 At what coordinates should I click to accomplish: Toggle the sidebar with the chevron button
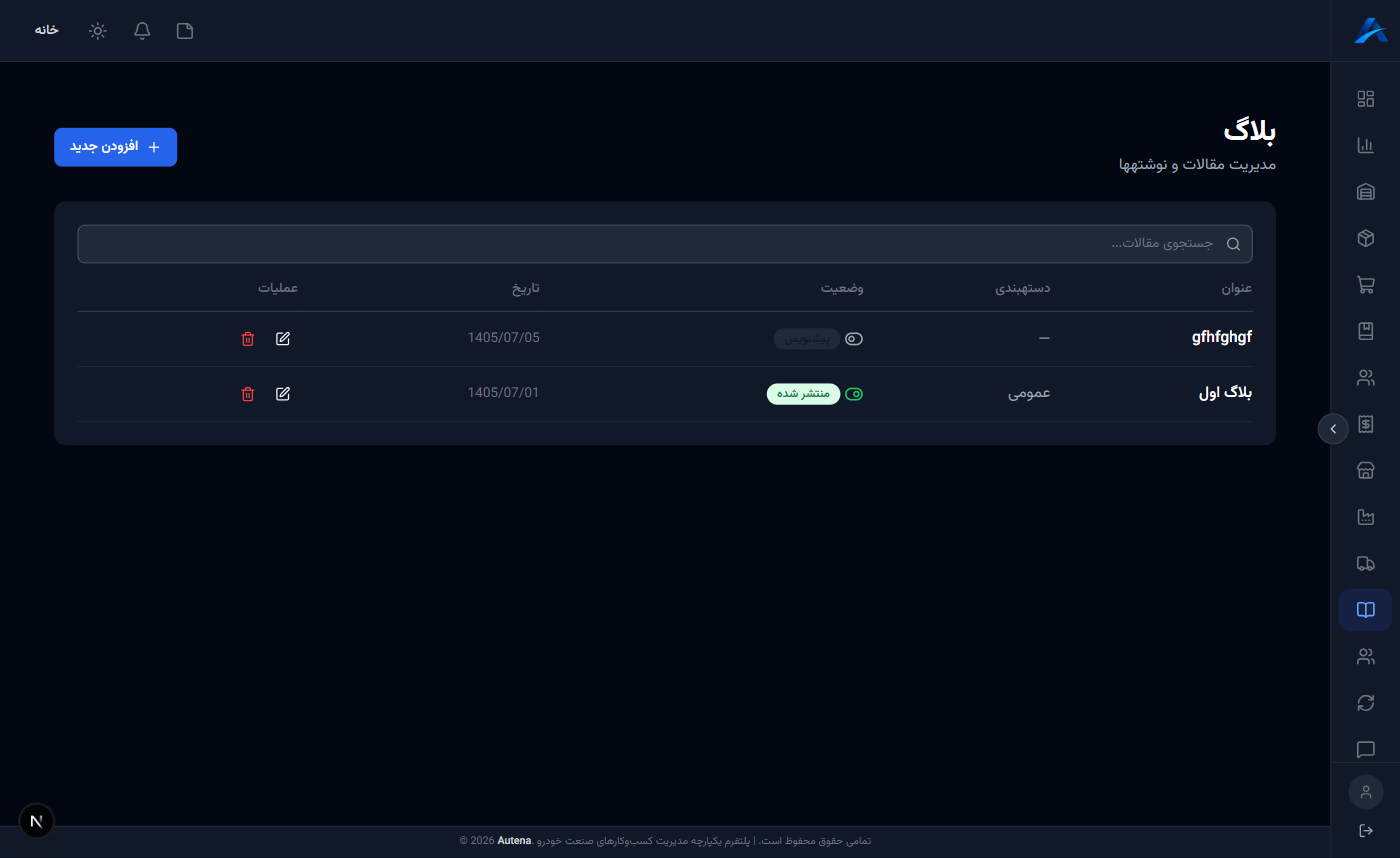pyautogui.click(x=1333, y=428)
